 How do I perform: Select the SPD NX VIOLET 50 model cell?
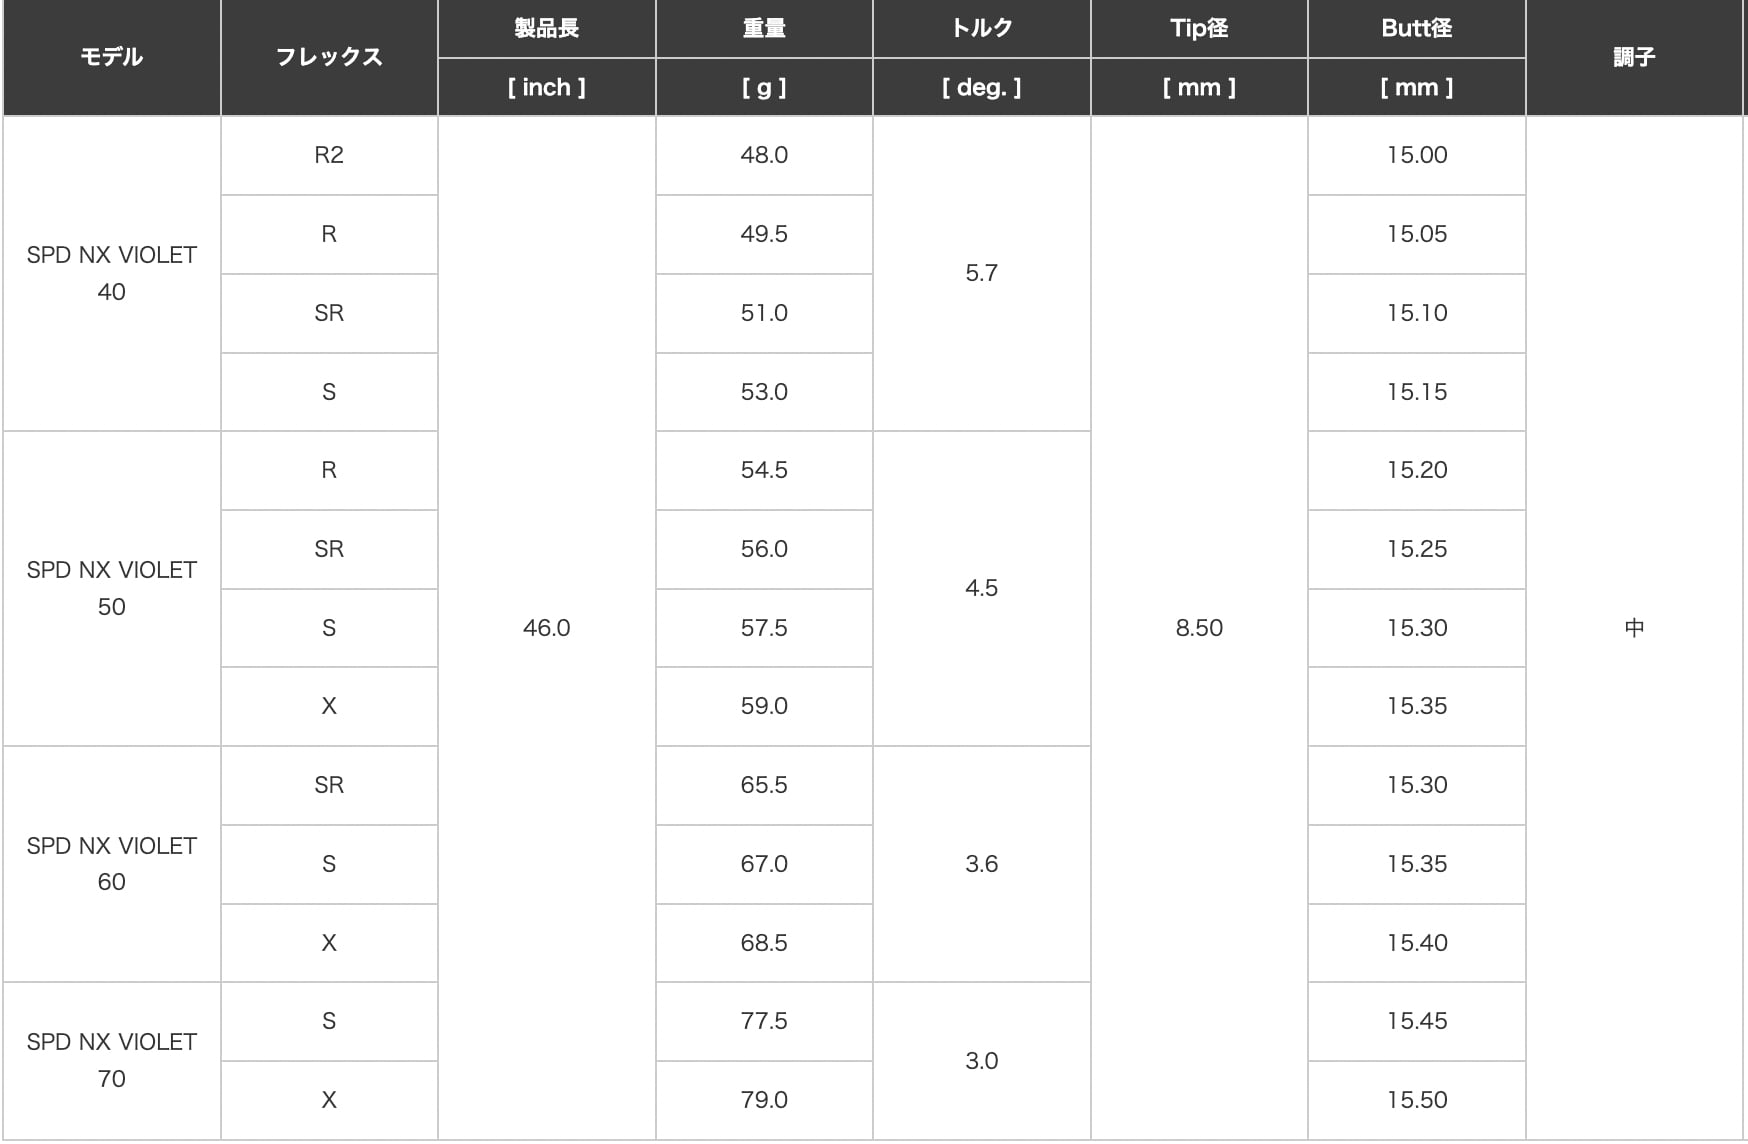coord(111,588)
